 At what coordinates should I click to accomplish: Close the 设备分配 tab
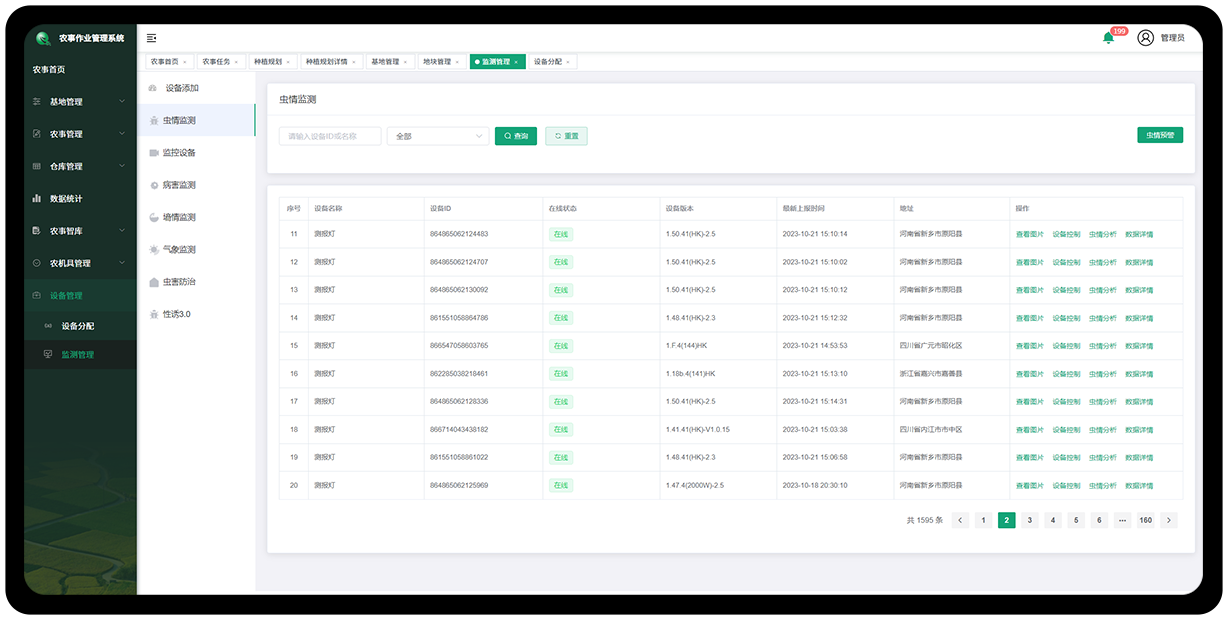click(568, 62)
